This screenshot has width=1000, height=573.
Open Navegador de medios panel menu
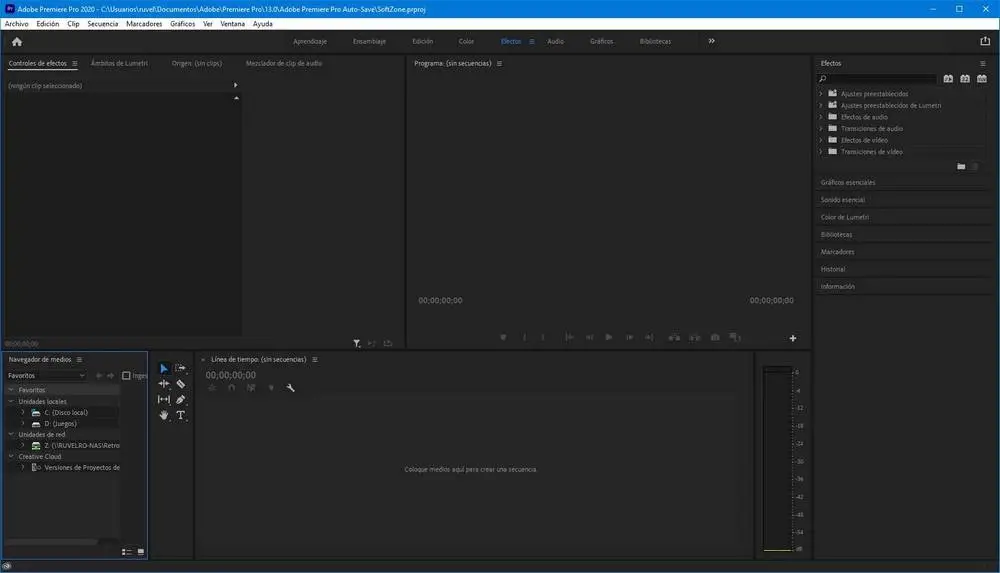[79, 360]
